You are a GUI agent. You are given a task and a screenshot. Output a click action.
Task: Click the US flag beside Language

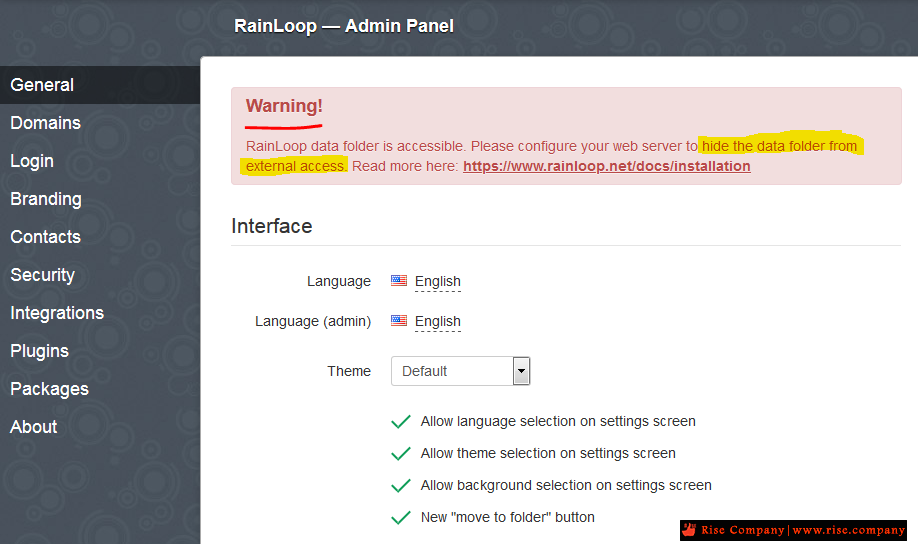[399, 280]
